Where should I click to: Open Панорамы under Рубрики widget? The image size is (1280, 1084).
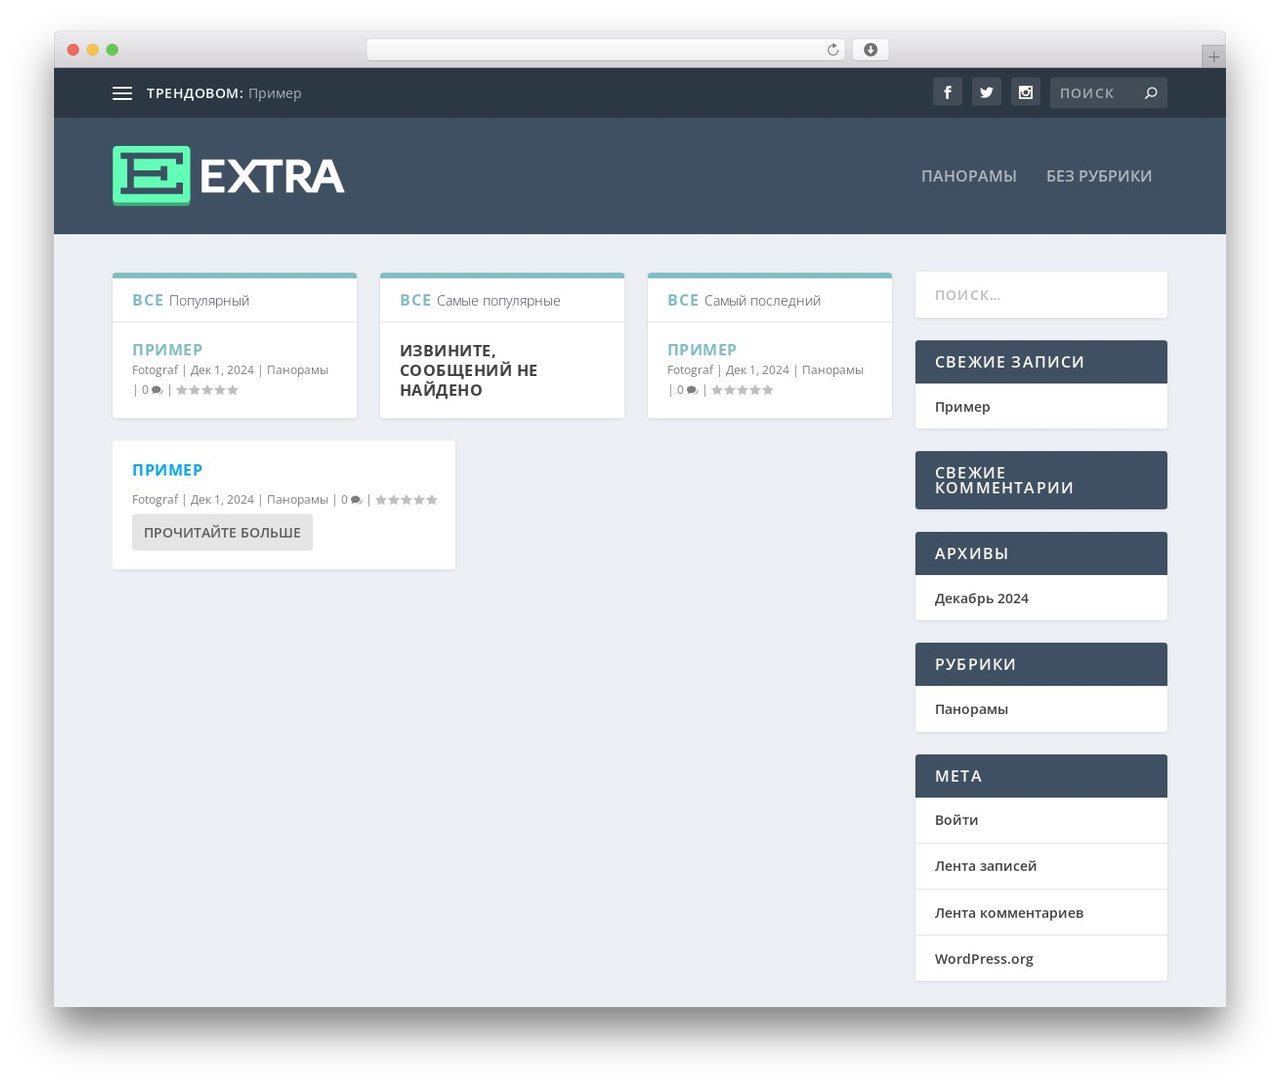click(x=971, y=709)
